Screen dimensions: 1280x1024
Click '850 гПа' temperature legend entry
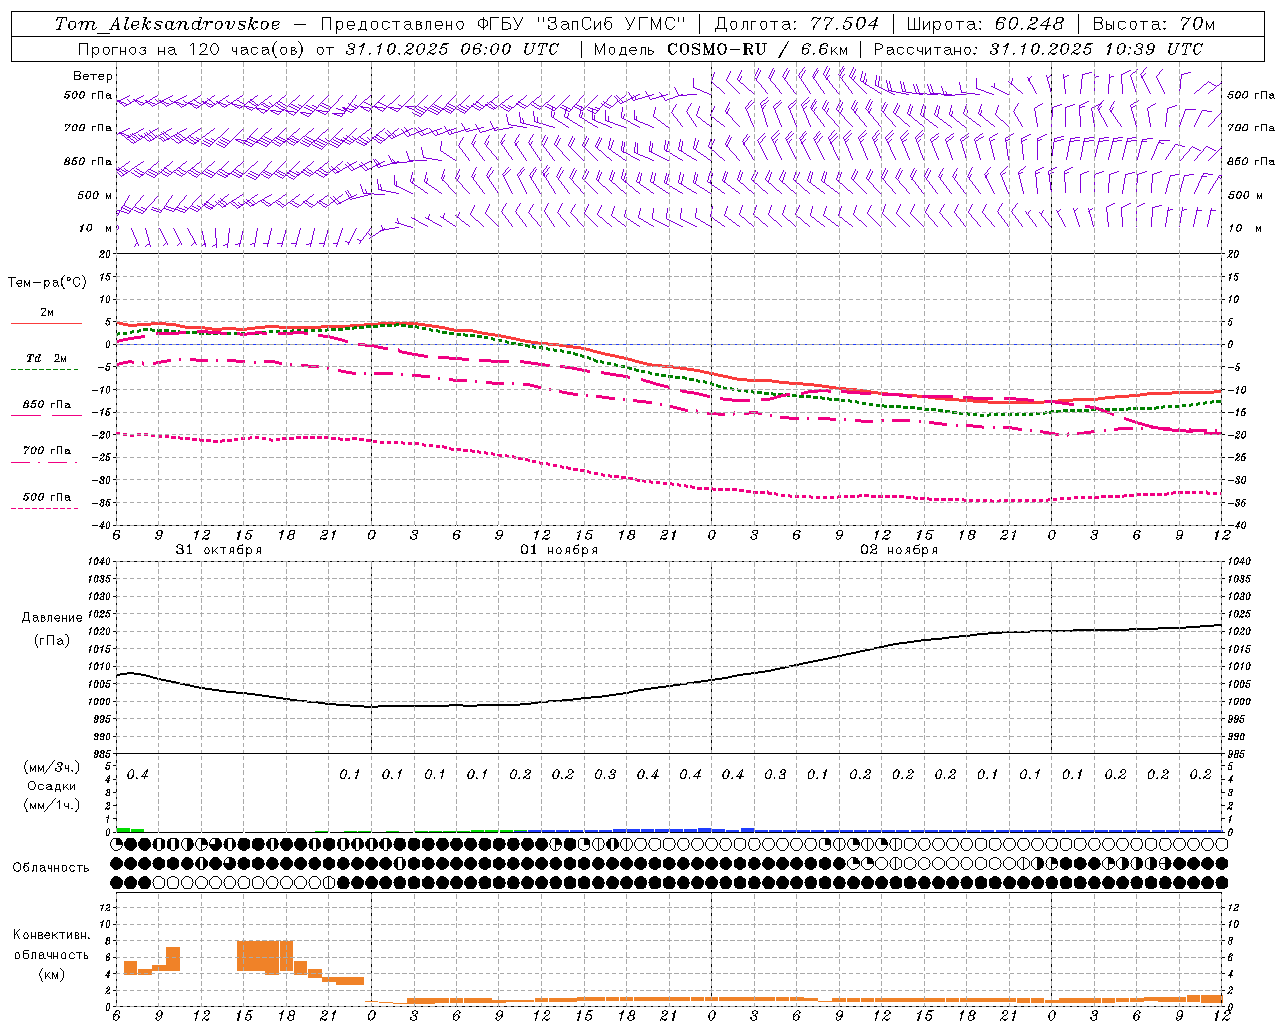46,405
